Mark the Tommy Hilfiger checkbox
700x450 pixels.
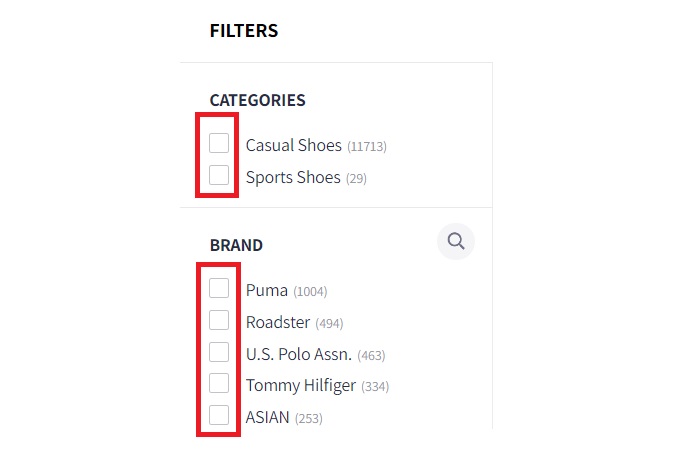pyautogui.click(x=219, y=384)
